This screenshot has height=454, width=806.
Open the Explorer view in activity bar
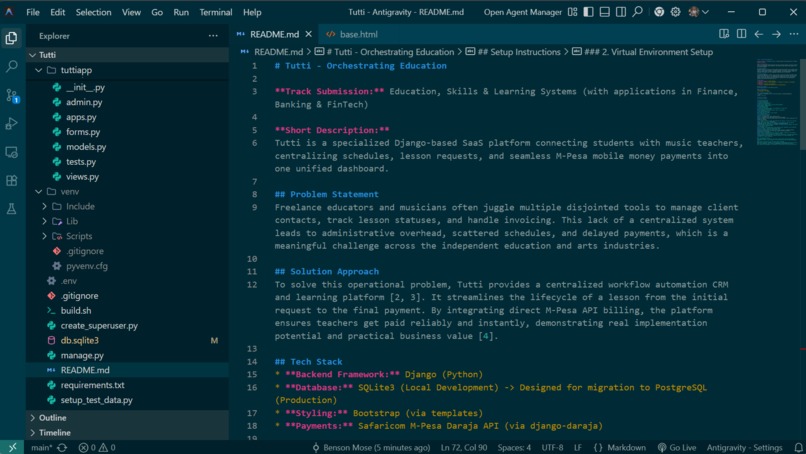coord(11,38)
